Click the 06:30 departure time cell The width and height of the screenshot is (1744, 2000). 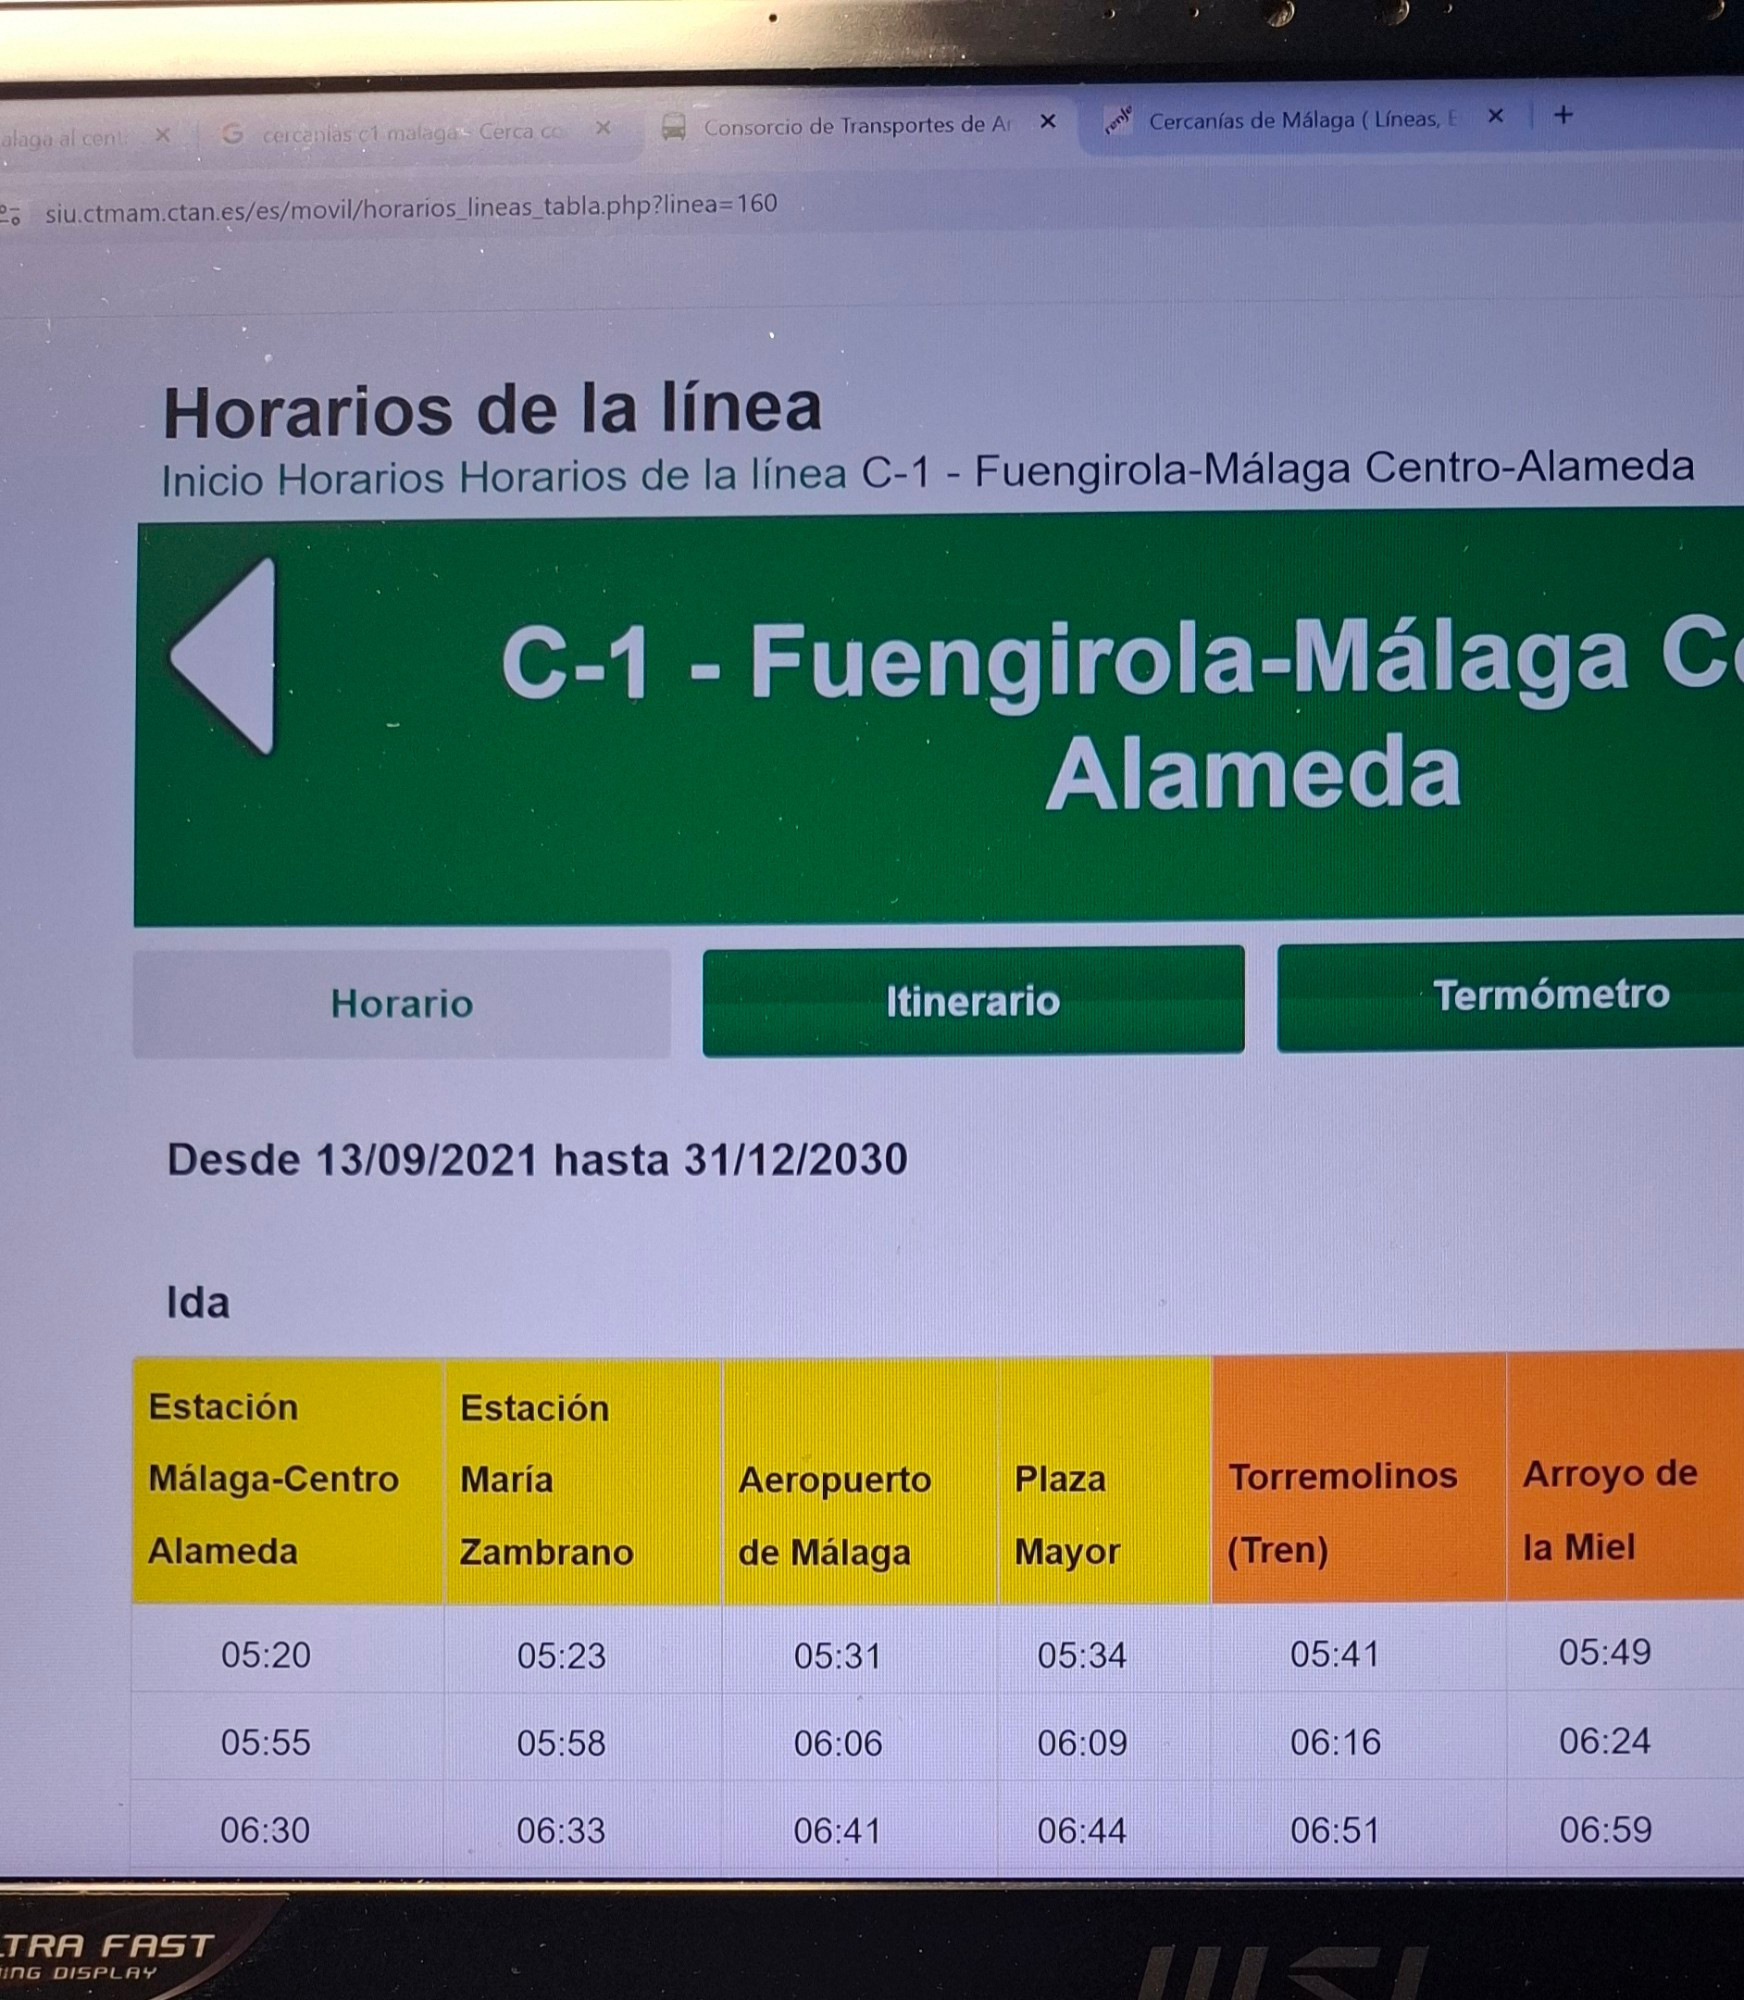[x=265, y=1831]
